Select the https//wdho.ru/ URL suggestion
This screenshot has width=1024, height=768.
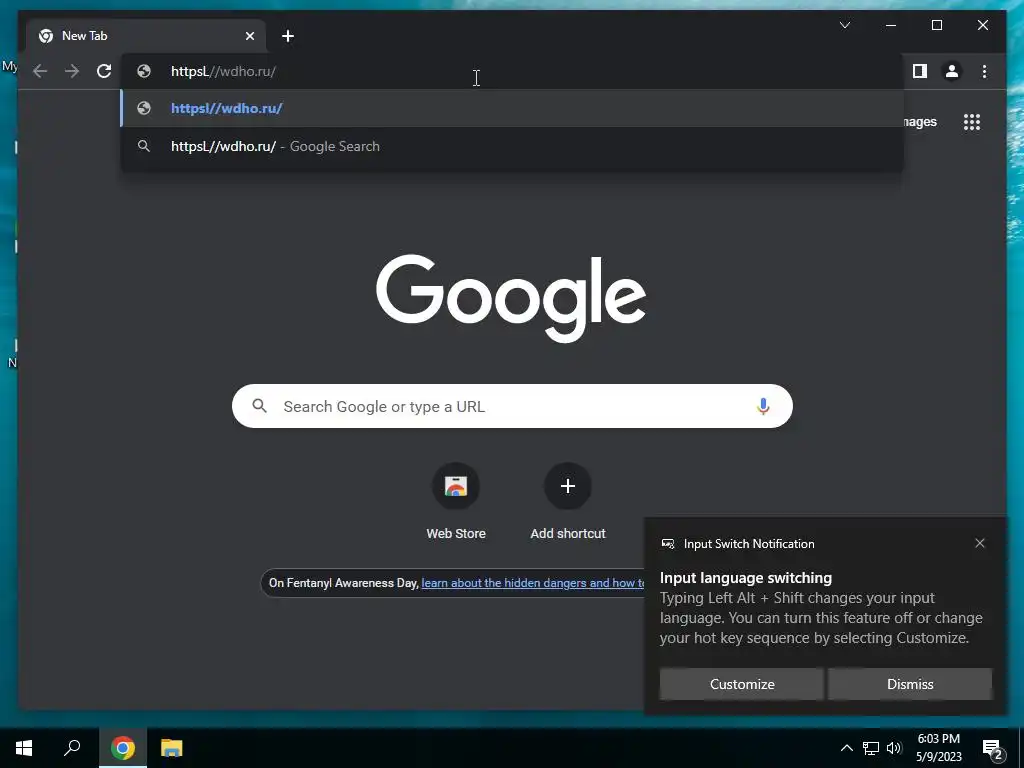(x=512, y=108)
